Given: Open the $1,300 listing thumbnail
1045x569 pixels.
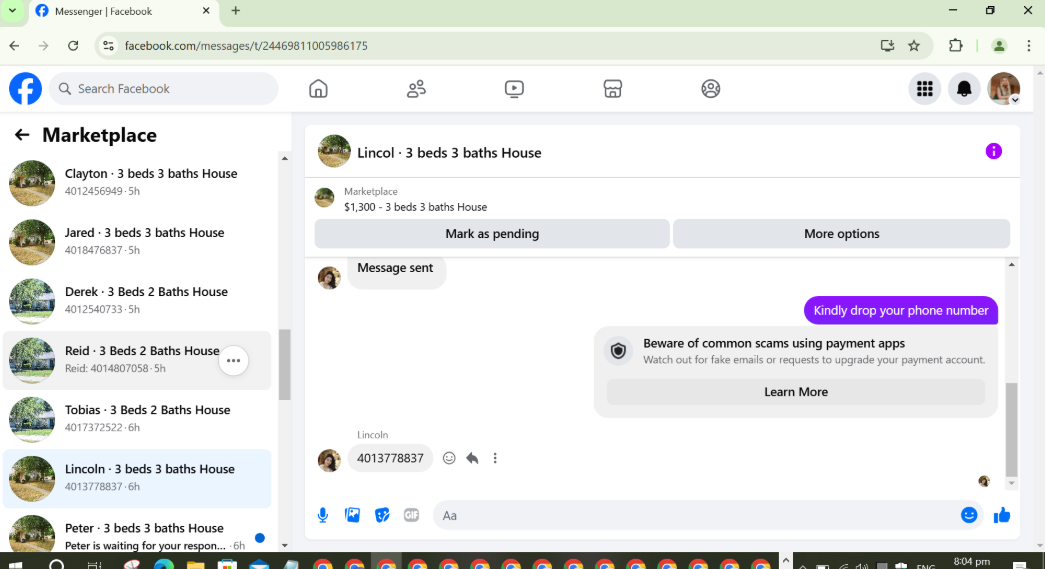Looking at the screenshot, I should coord(325,198).
